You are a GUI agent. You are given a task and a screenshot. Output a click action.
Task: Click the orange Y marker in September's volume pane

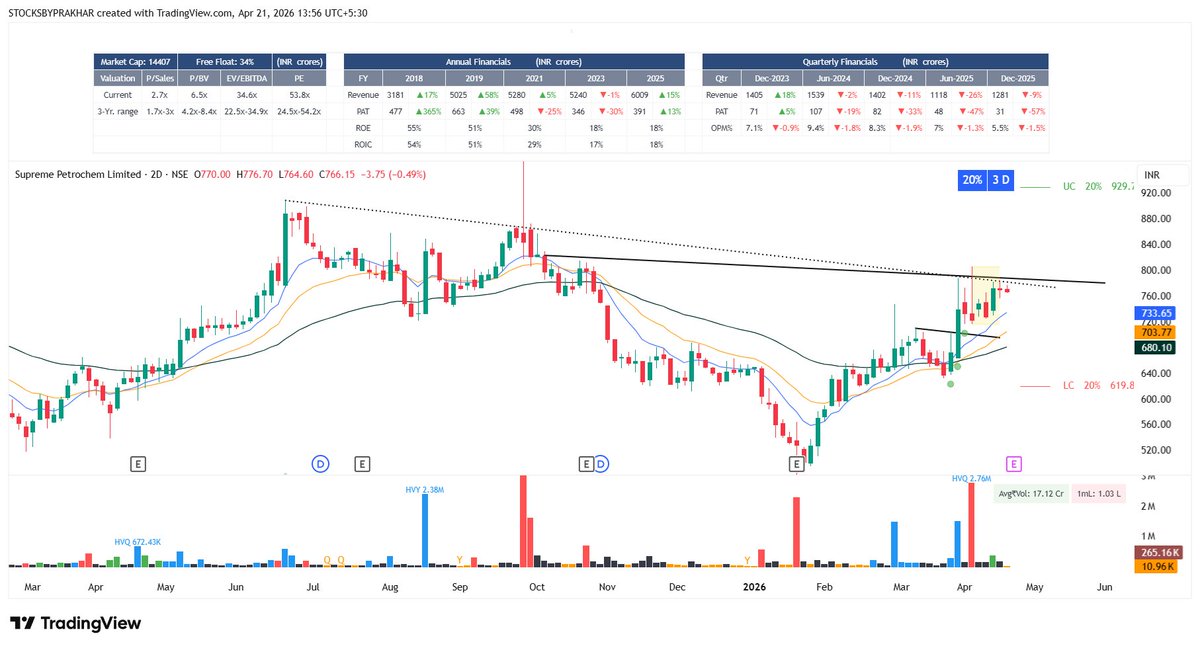(459, 560)
